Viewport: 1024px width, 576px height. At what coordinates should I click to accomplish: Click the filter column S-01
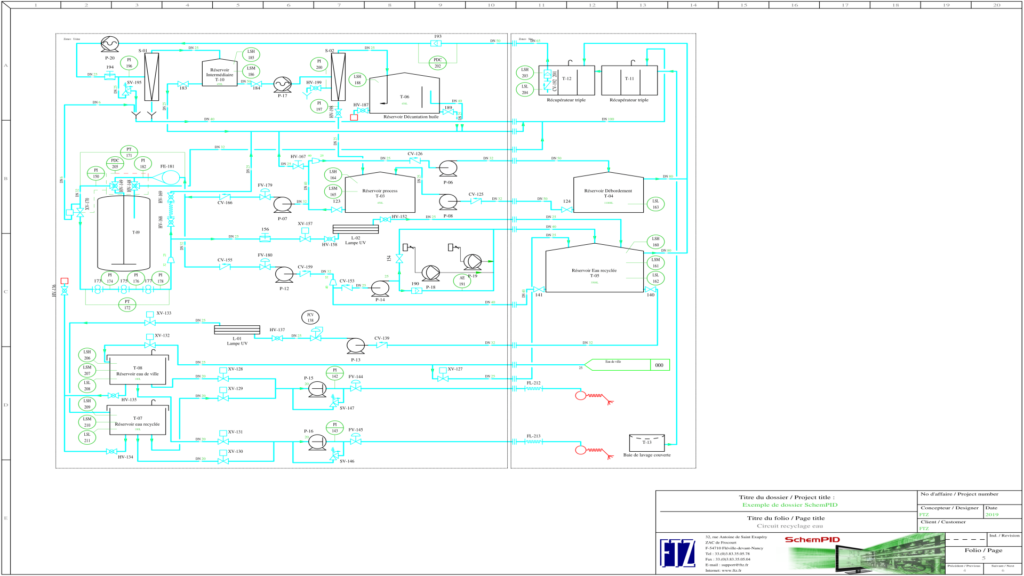pos(151,76)
